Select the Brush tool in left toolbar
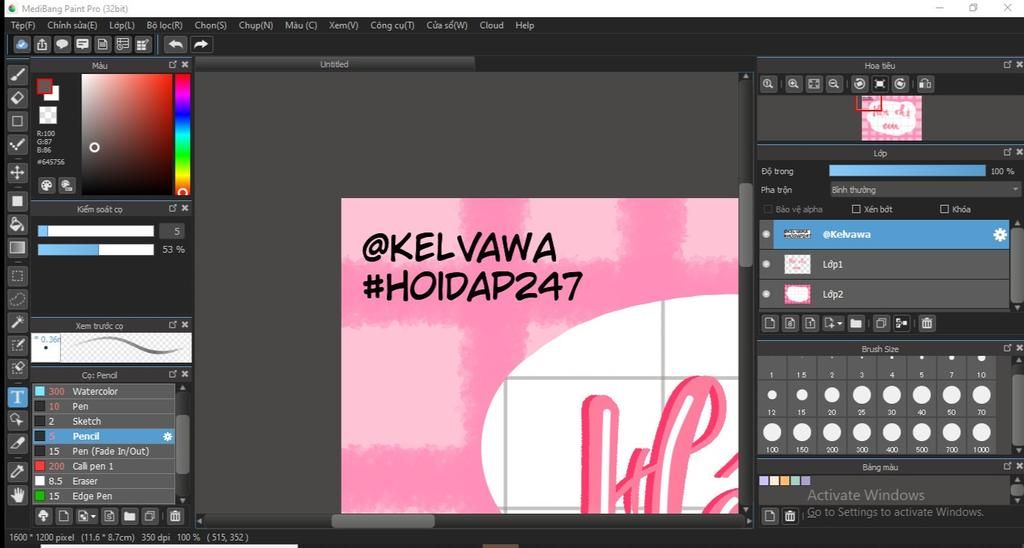This screenshot has height=548, width=1024. click(18, 74)
